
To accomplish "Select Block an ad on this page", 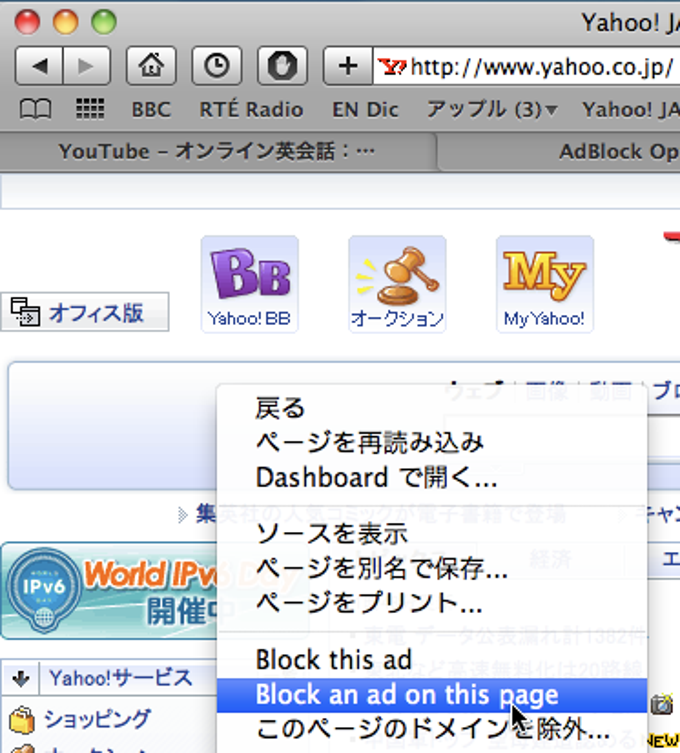I will pyautogui.click(x=432, y=695).
